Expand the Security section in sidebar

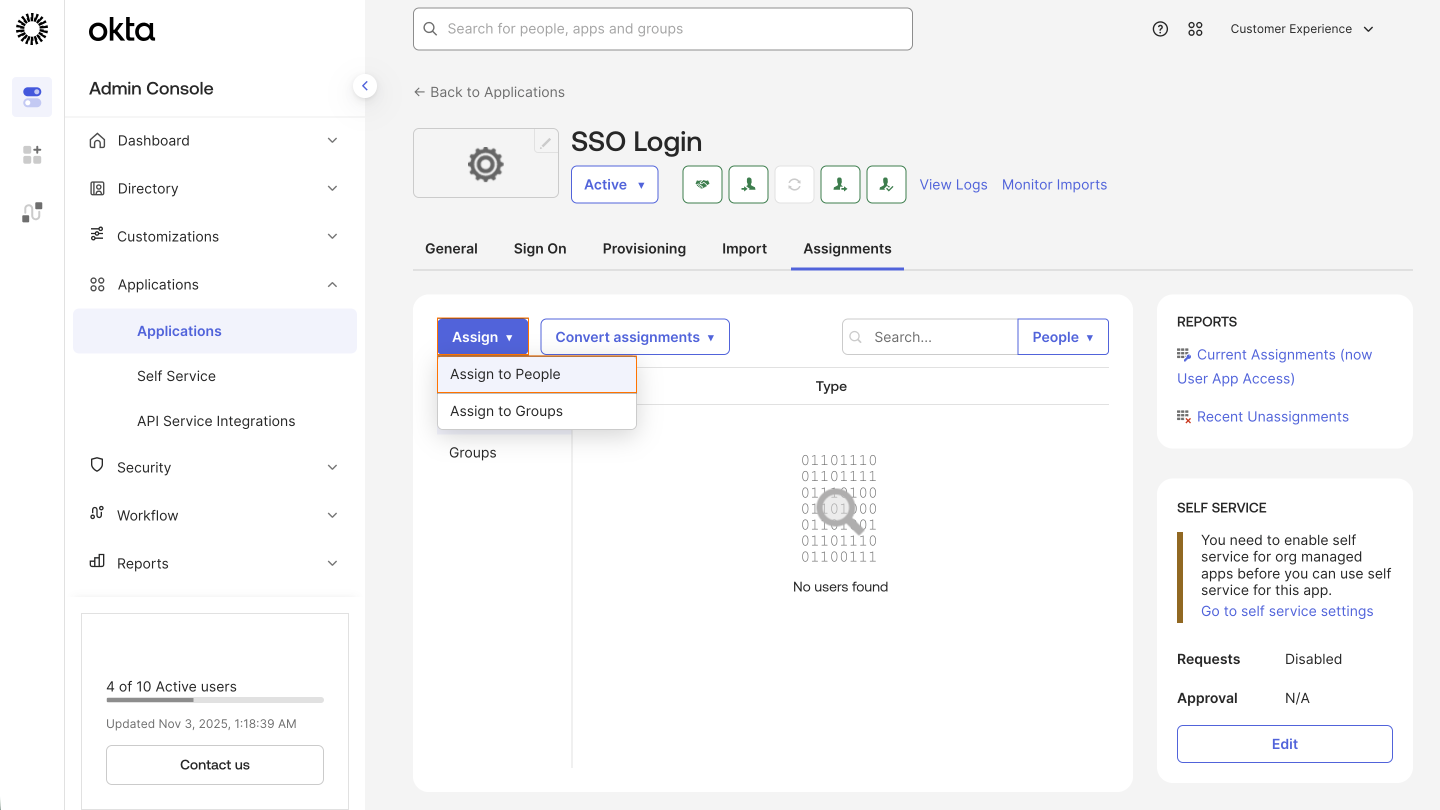(x=332, y=467)
